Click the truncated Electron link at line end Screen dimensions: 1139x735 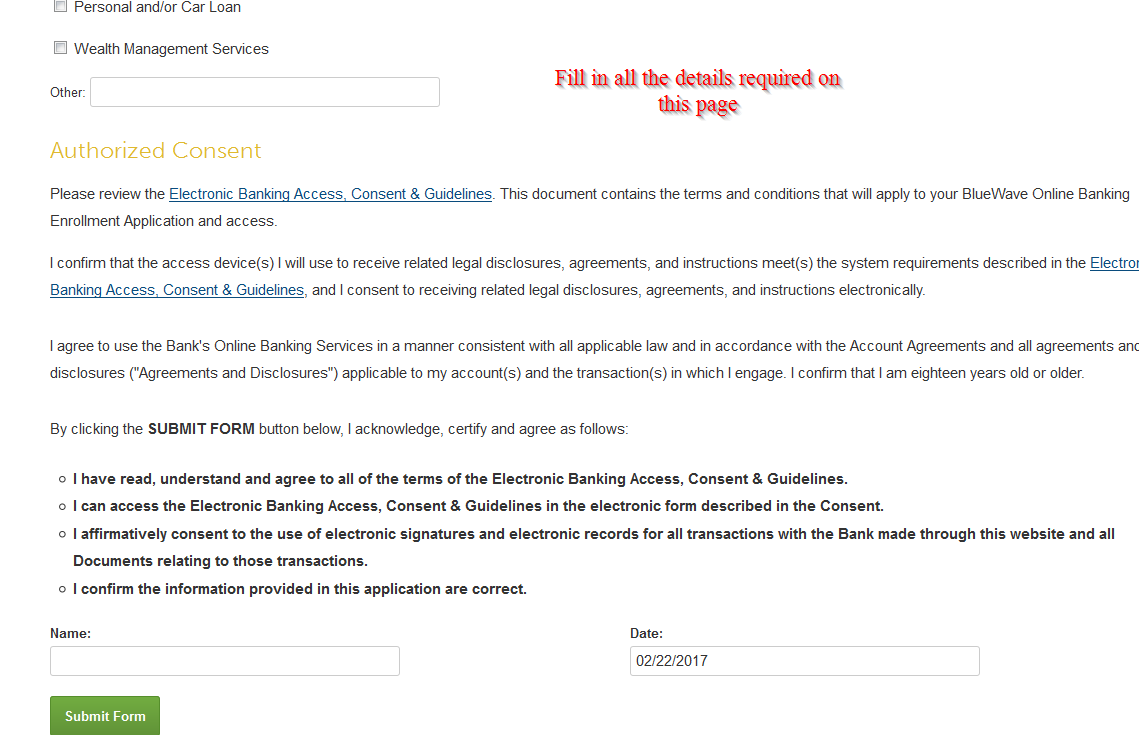(1114, 263)
